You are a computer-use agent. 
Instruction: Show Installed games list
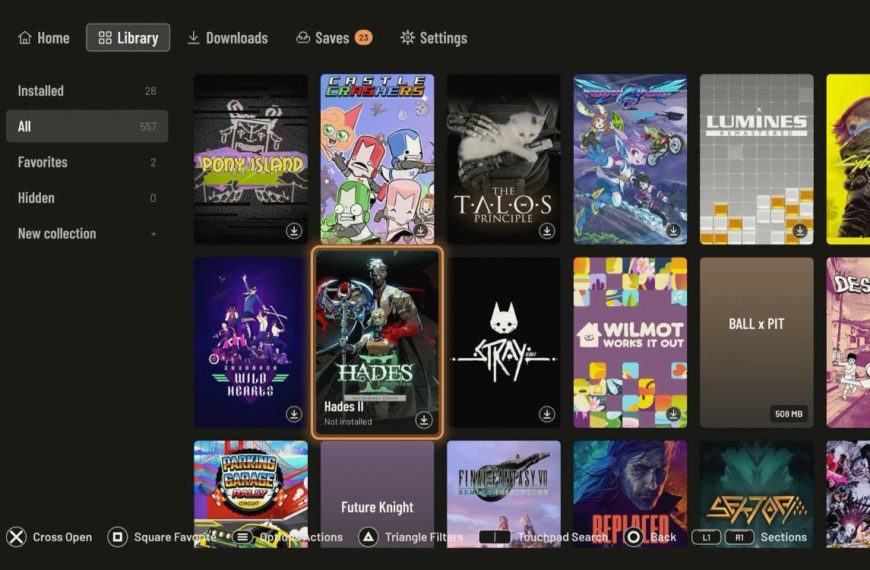coord(87,90)
